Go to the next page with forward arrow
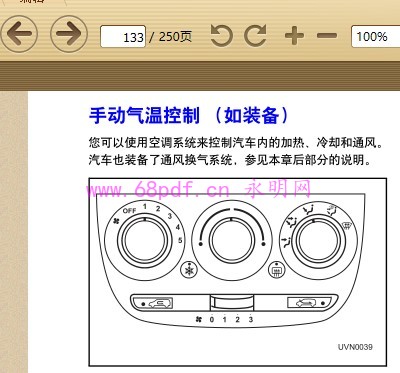The image size is (400, 373). pyautogui.click(x=69, y=34)
